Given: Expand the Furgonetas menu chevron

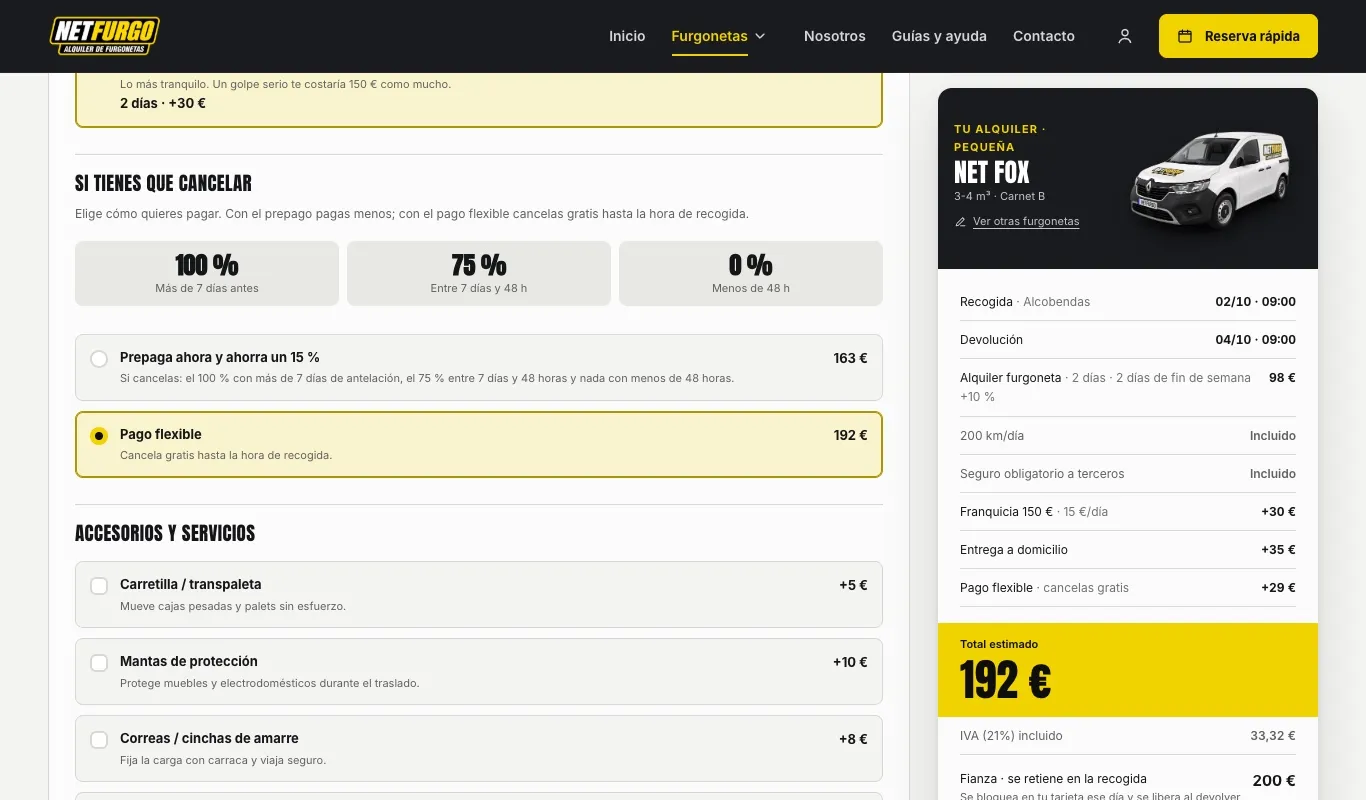Looking at the screenshot, I should pos(760,36).
